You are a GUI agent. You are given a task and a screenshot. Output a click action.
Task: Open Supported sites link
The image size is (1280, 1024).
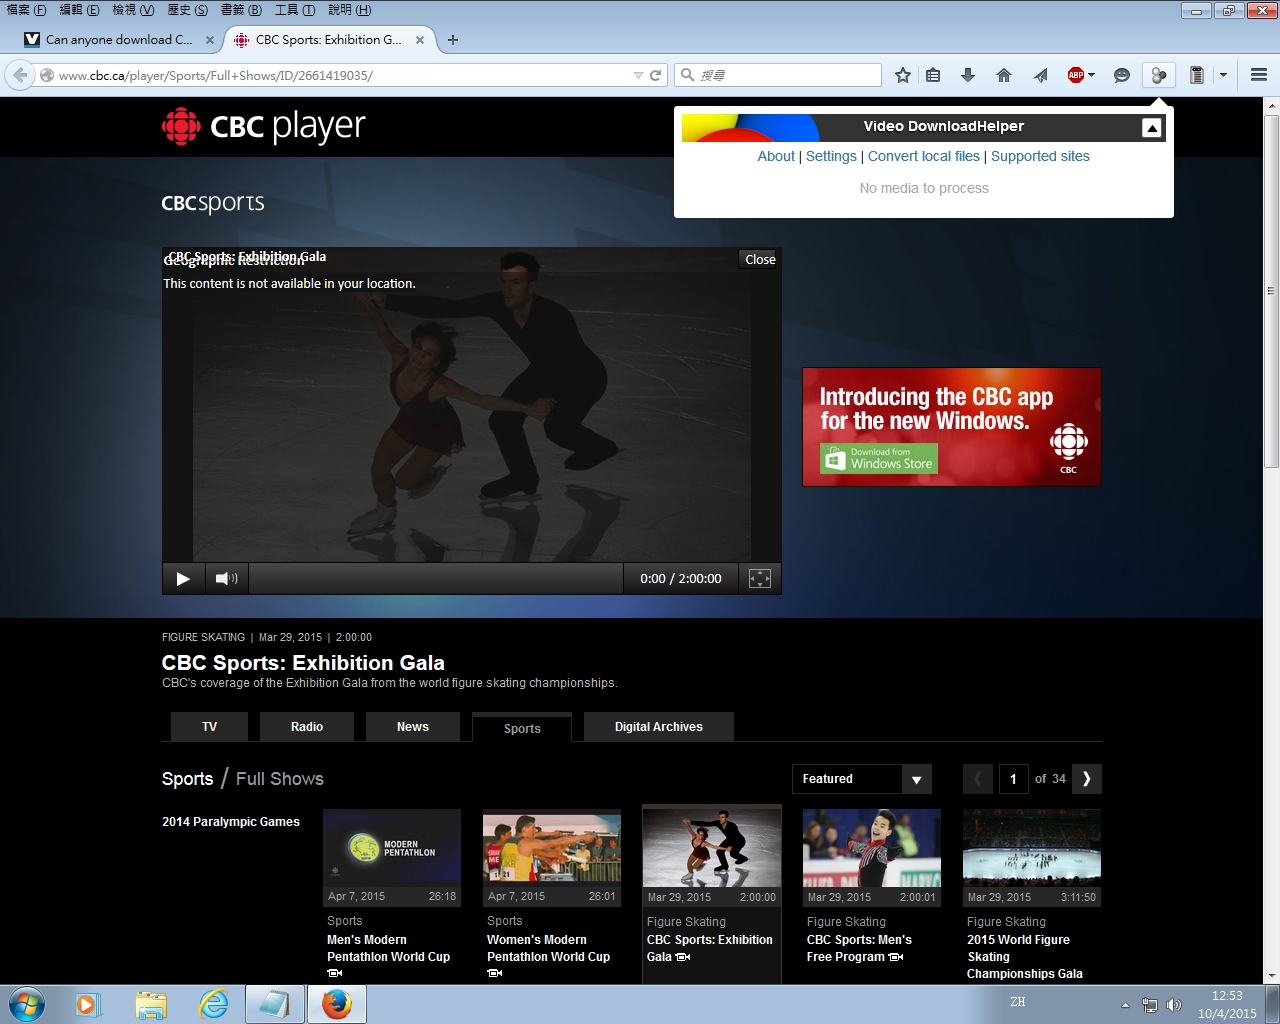[x=1040, y=156]
